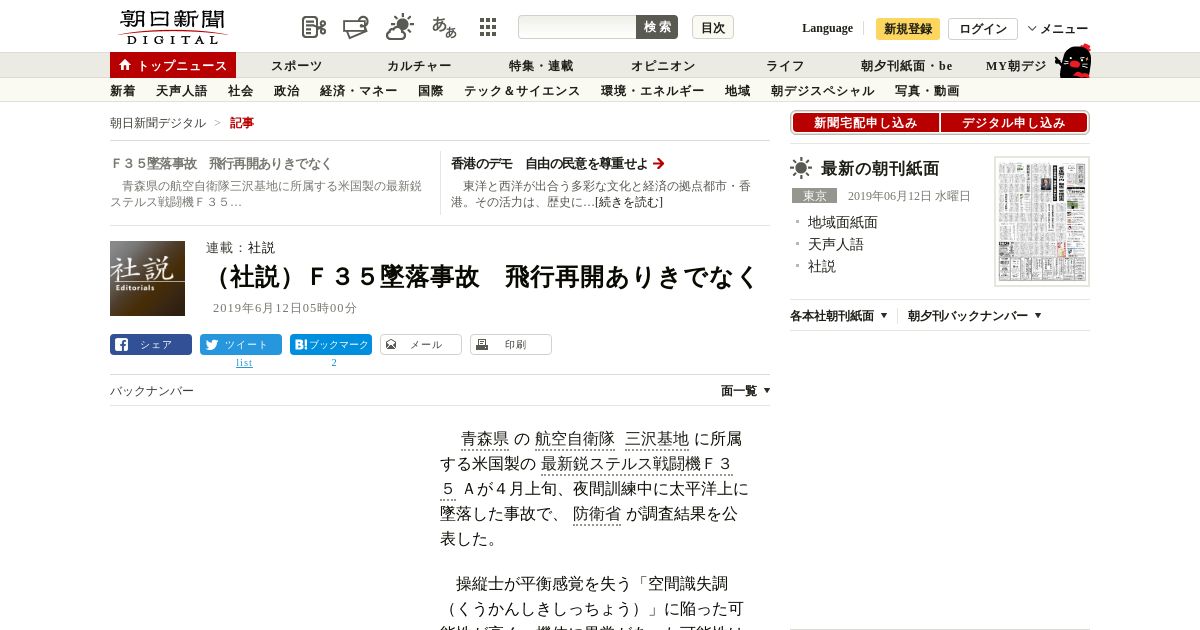Add a Hatena bookmark for the article
Screen dimensions: 1200x630
(x=331, y=345)
